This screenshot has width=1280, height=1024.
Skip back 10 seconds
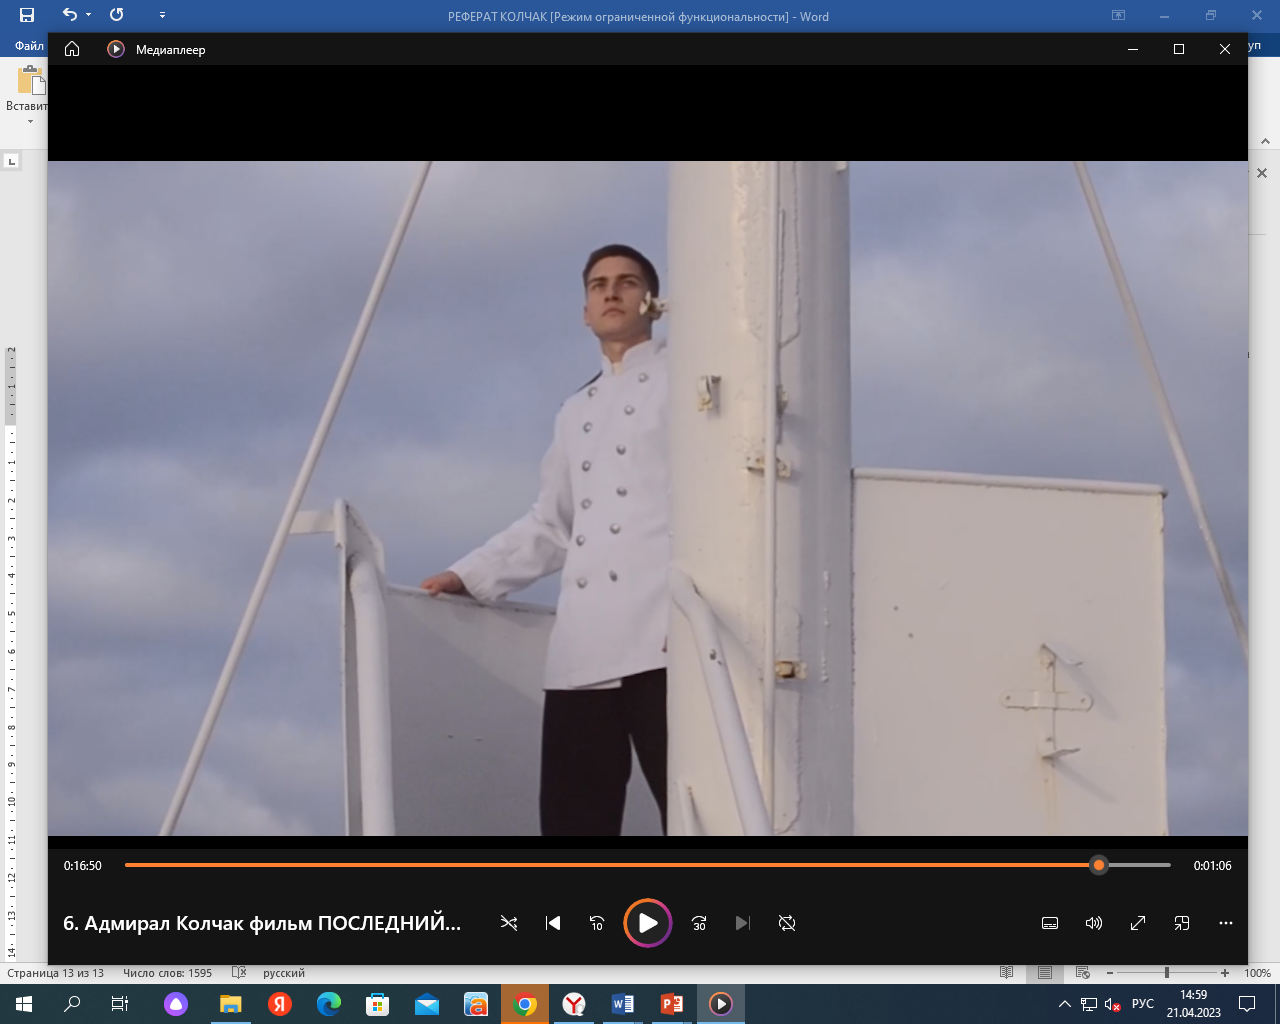(x=597, y=923)
